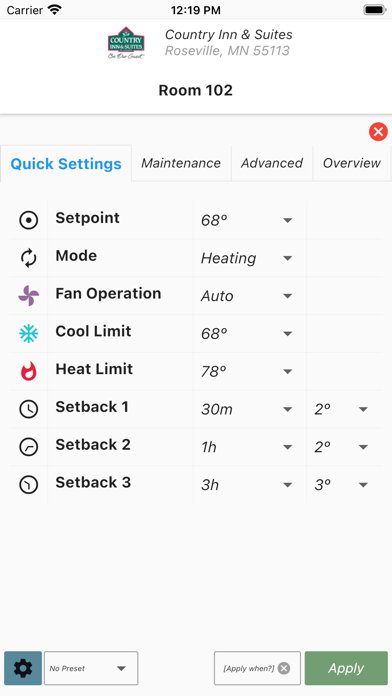Viewport: 392px width, 696px height.
Task: Open the No Preset dropdown
Action: (91, 668)
